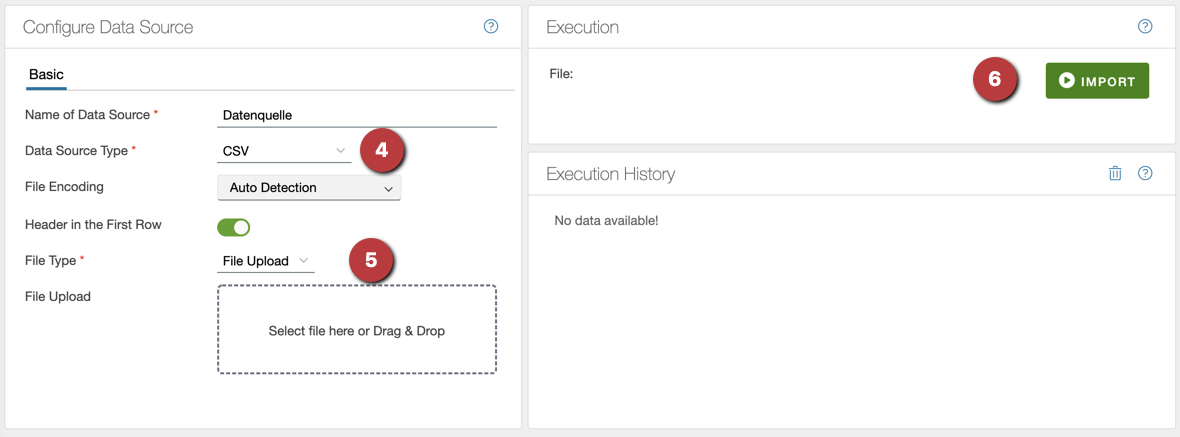Clear execution history with trash icon
This screenshot has width=1180, height=437.
[1115, 173]
